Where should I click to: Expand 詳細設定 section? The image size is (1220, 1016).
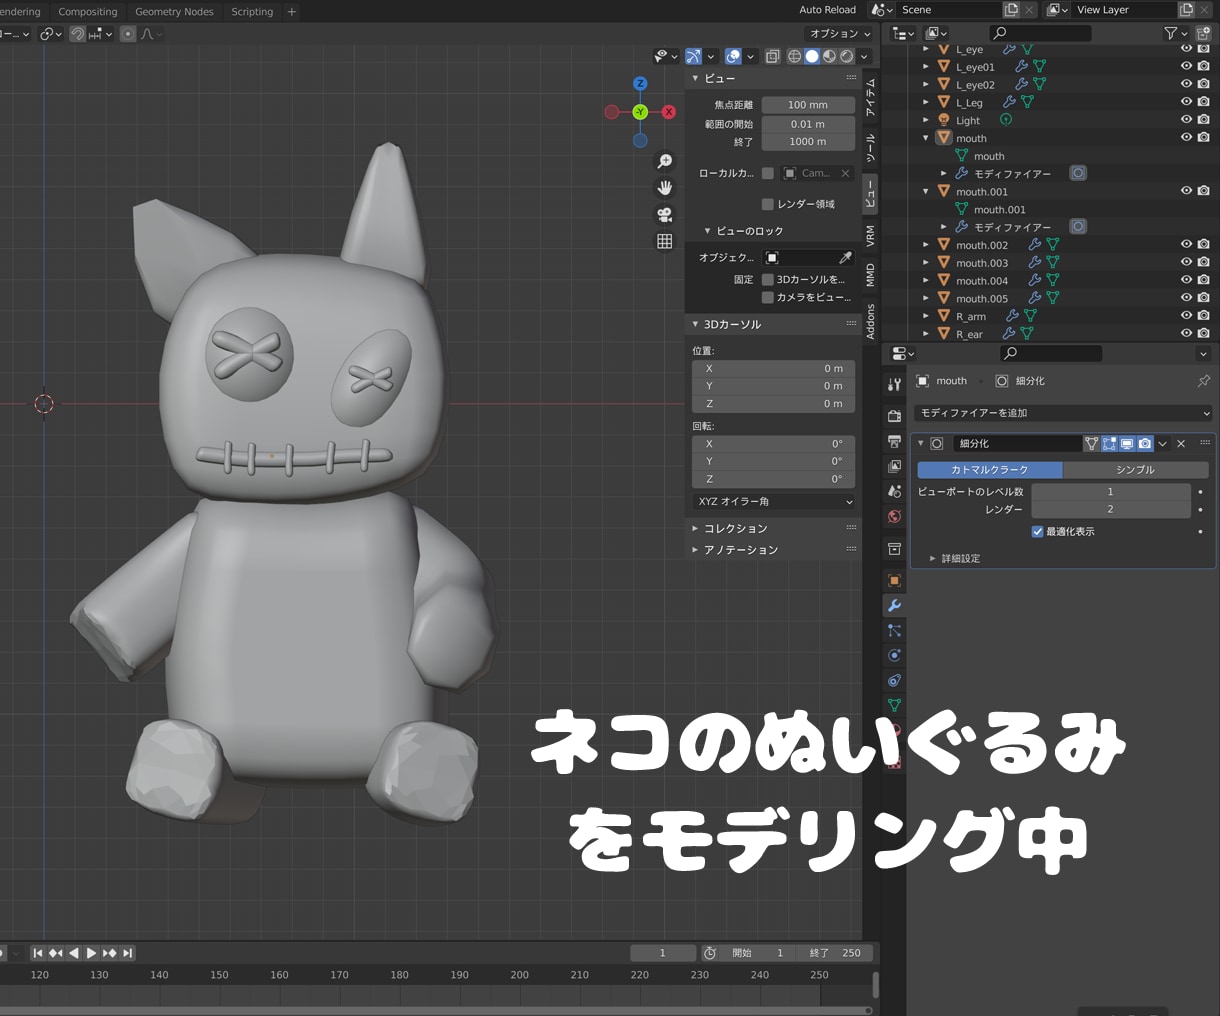click(x=955, y=558)
